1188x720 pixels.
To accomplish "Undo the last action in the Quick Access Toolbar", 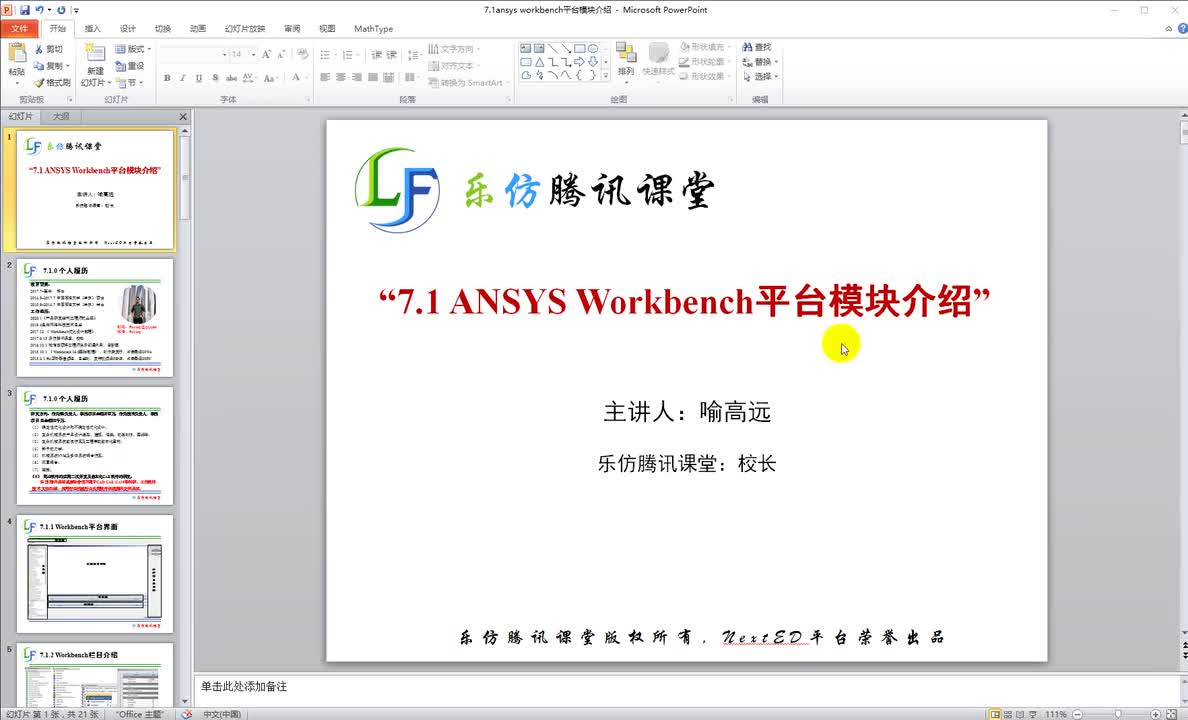I will coord(39,10).
